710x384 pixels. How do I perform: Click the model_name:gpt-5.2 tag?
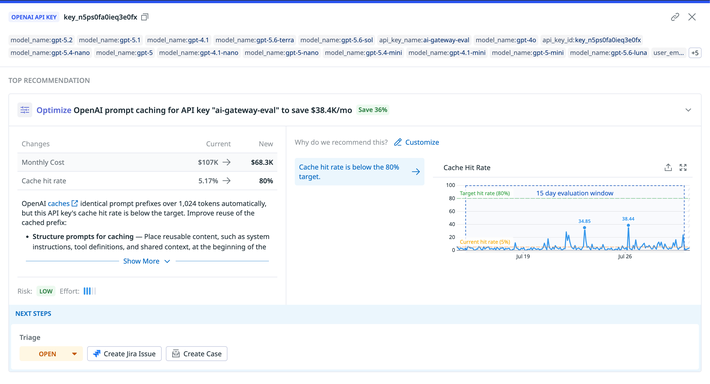[41, 40]
